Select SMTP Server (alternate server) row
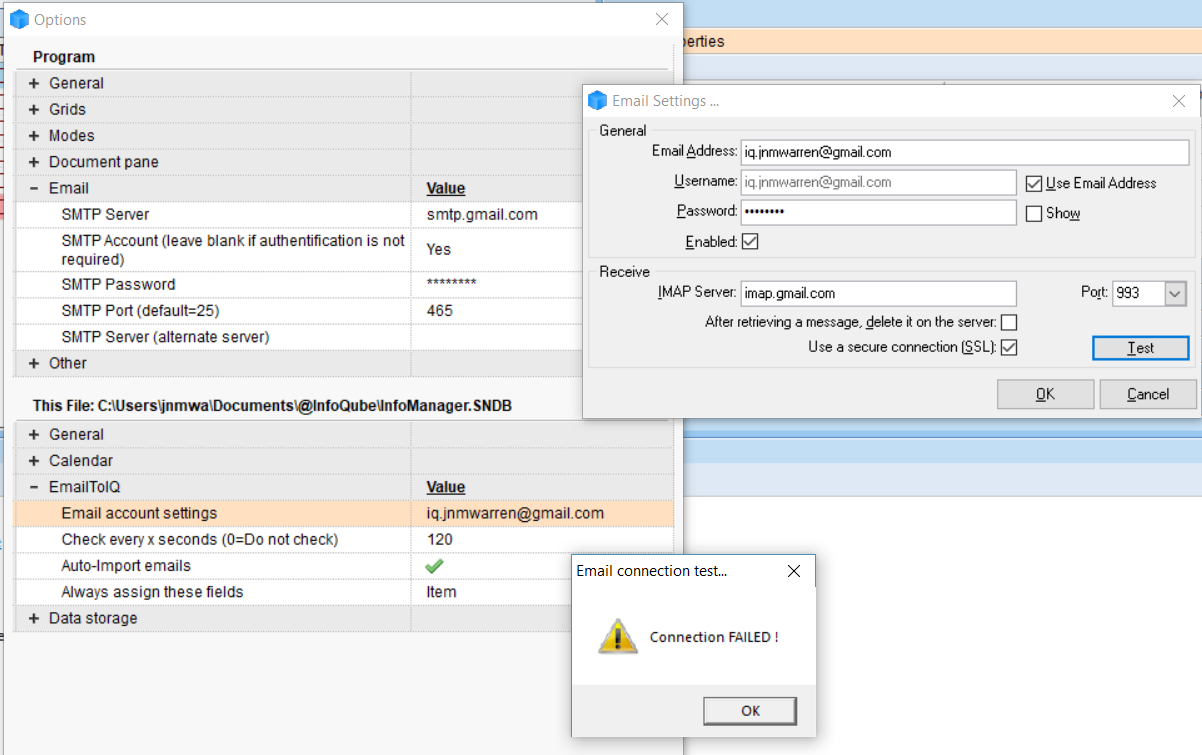 pos(298,337)
